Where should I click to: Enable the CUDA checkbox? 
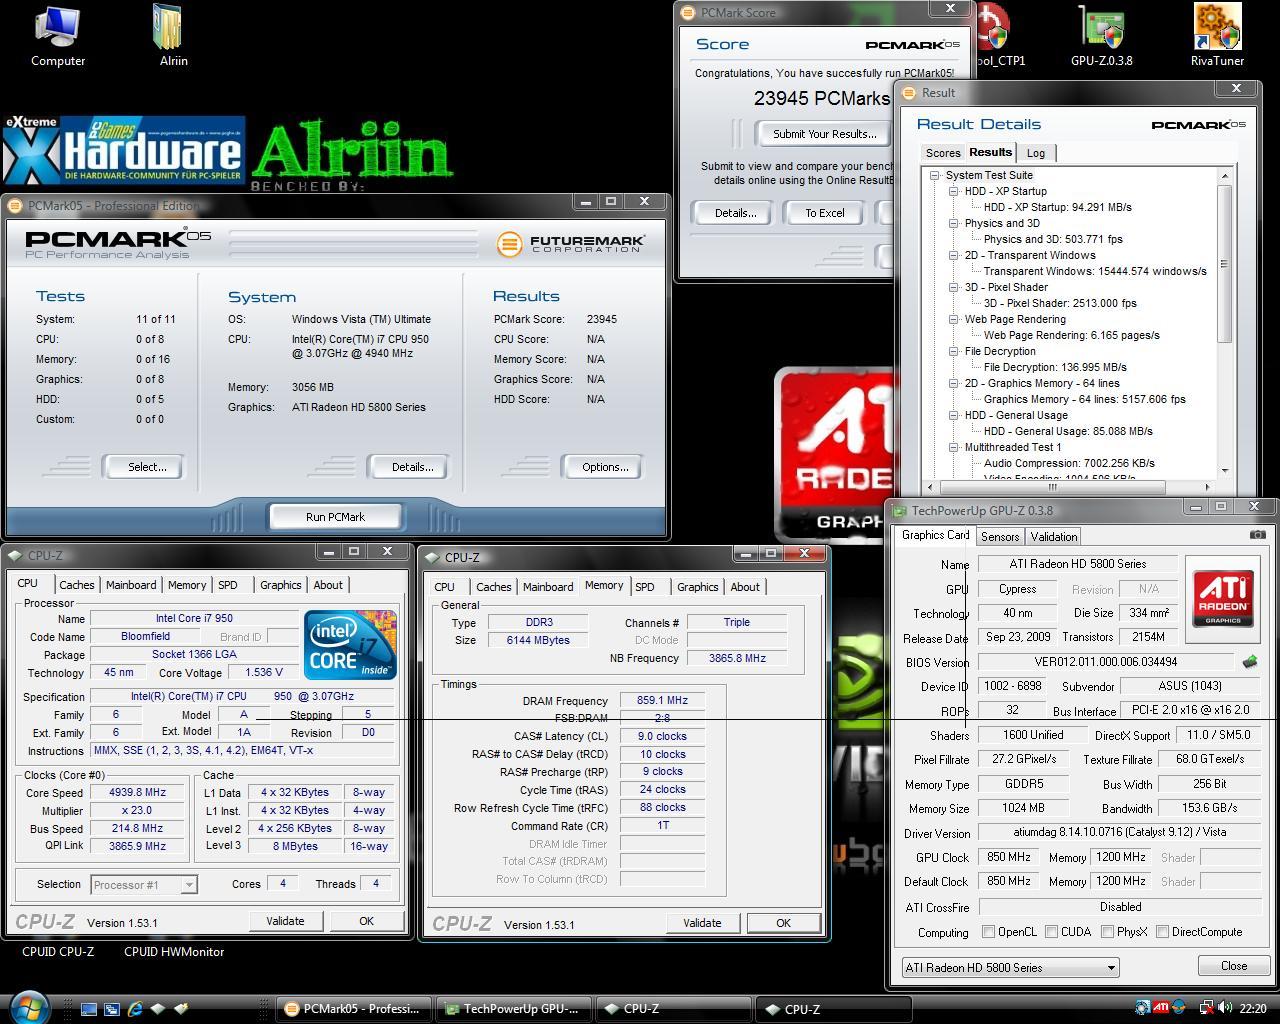1052,932
